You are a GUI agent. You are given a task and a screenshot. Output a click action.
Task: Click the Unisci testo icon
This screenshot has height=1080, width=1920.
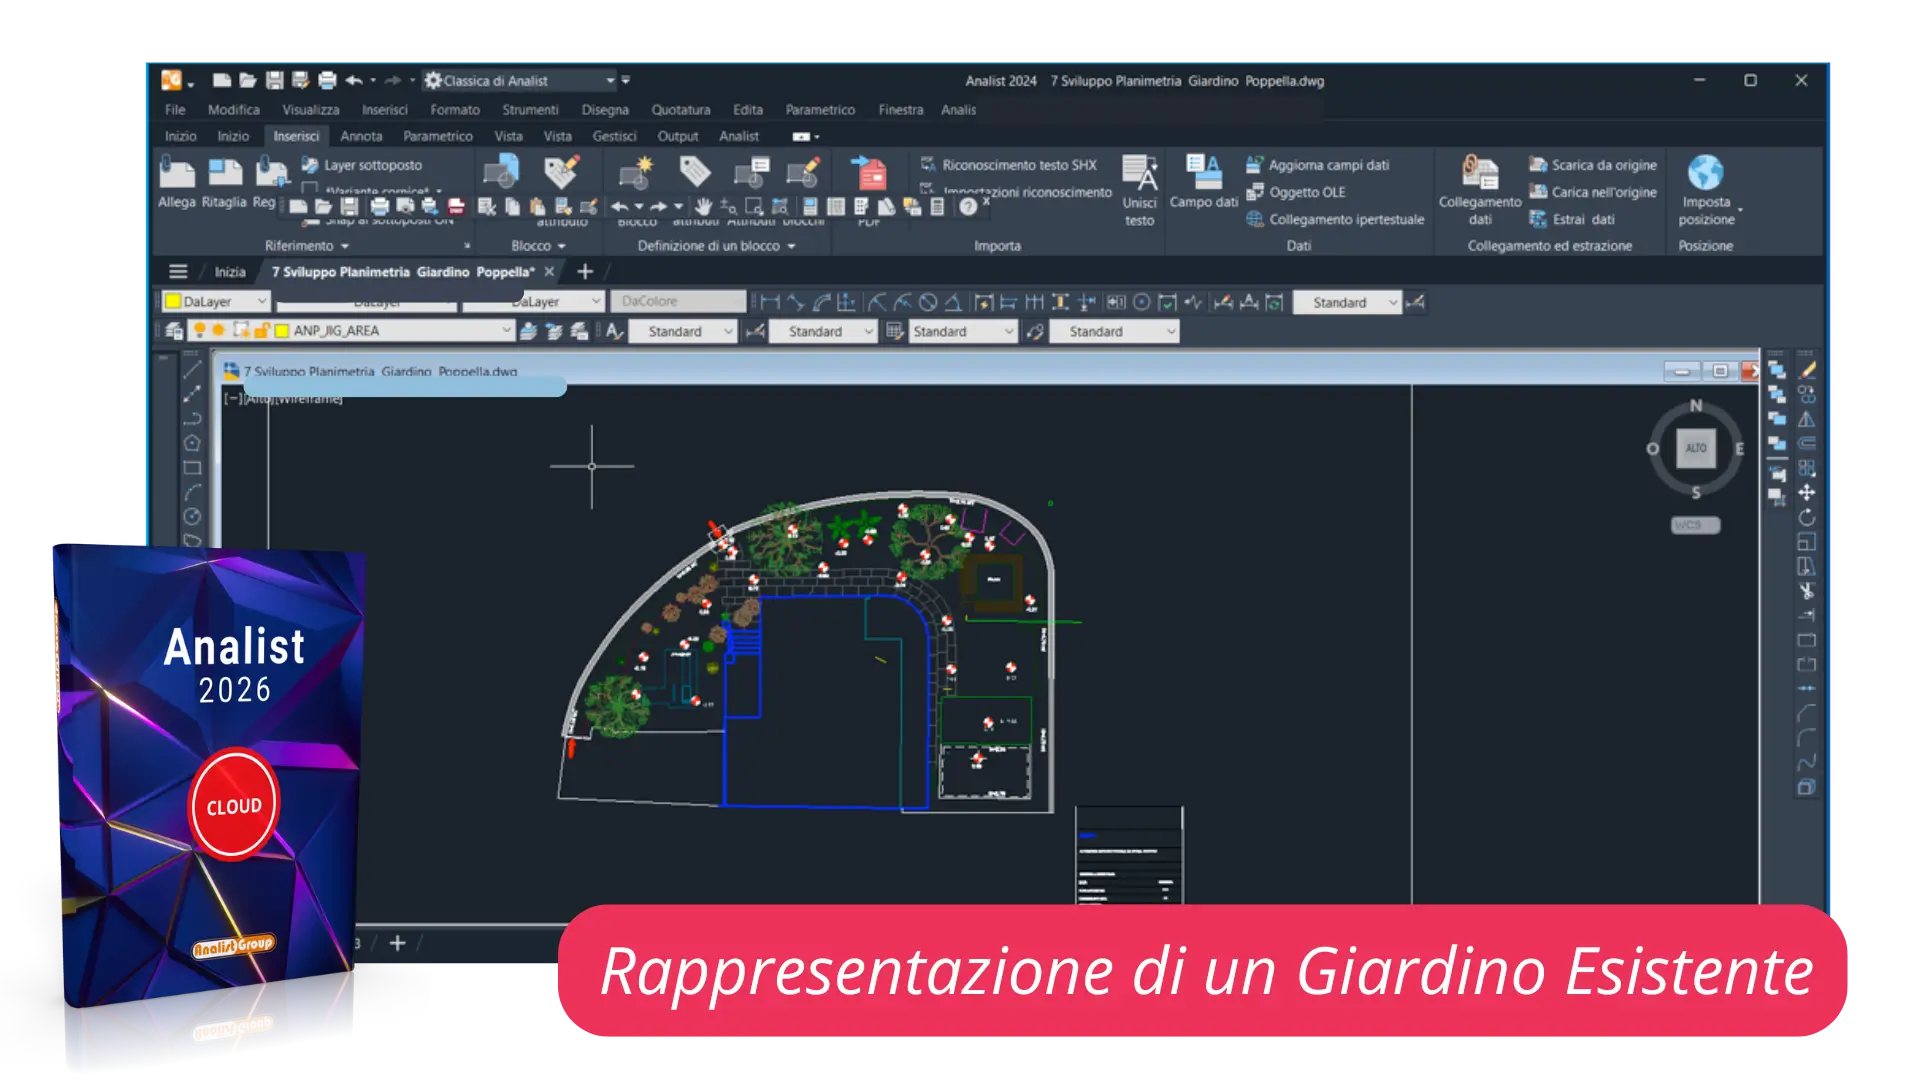tap(1139, 173)
